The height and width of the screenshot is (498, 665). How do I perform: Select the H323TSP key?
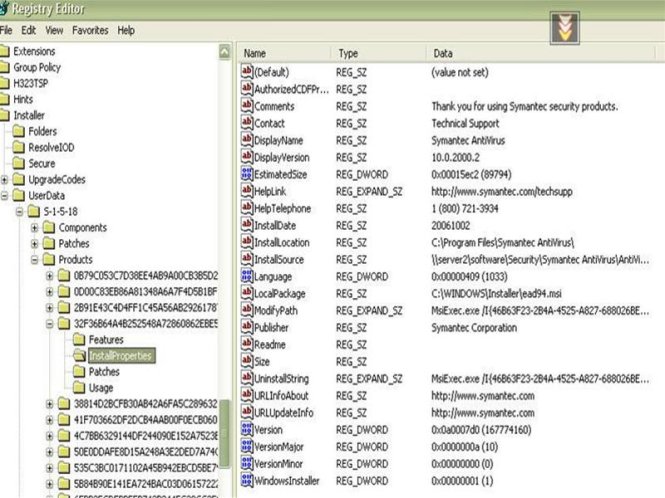coord(31,84)
